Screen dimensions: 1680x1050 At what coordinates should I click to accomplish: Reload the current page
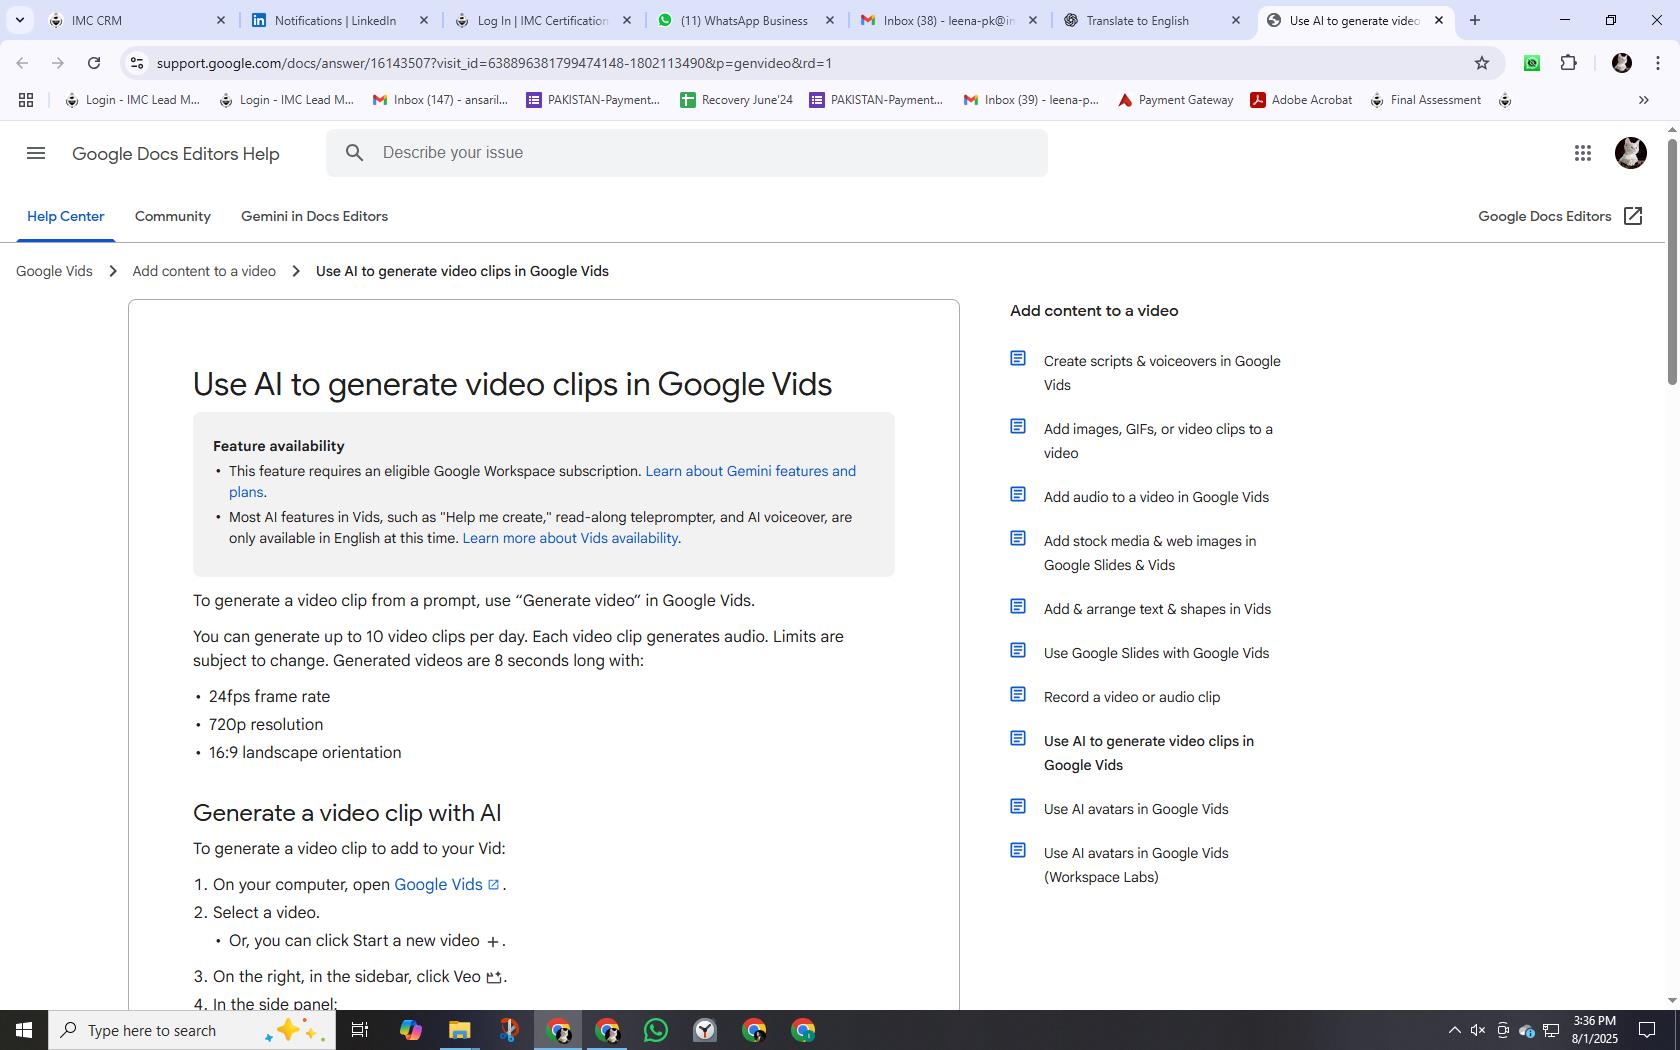click(94, 63)
